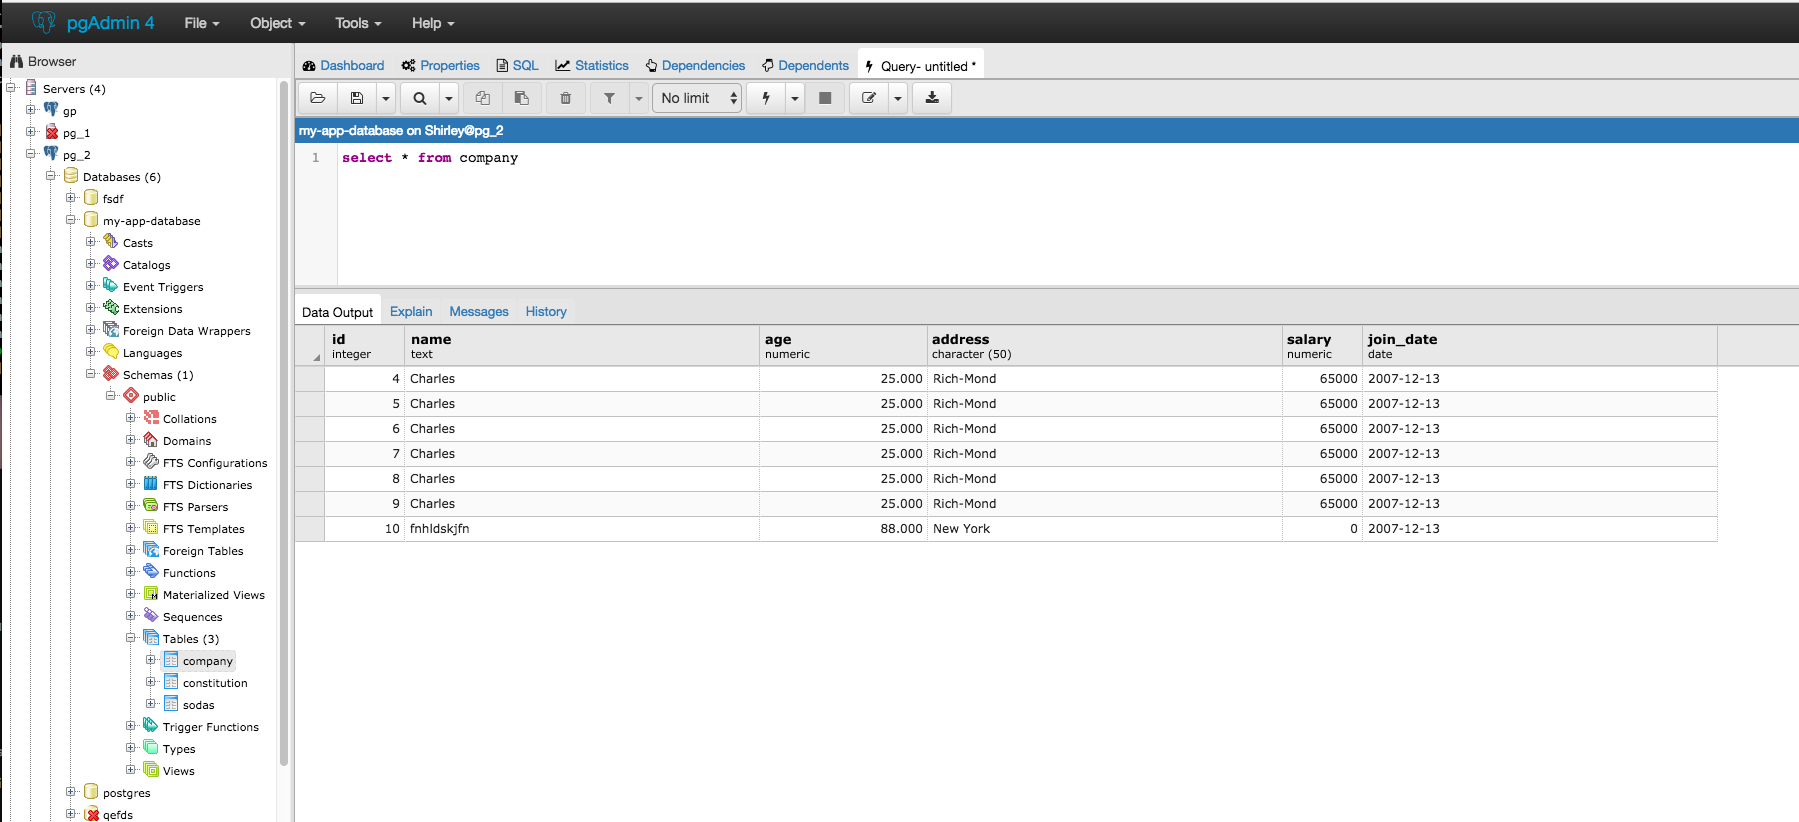This screenshot has width=1799, height=822.
Task: Click the Save floppy disk icon
Action: pyautogui.click(x=357, y=98)
